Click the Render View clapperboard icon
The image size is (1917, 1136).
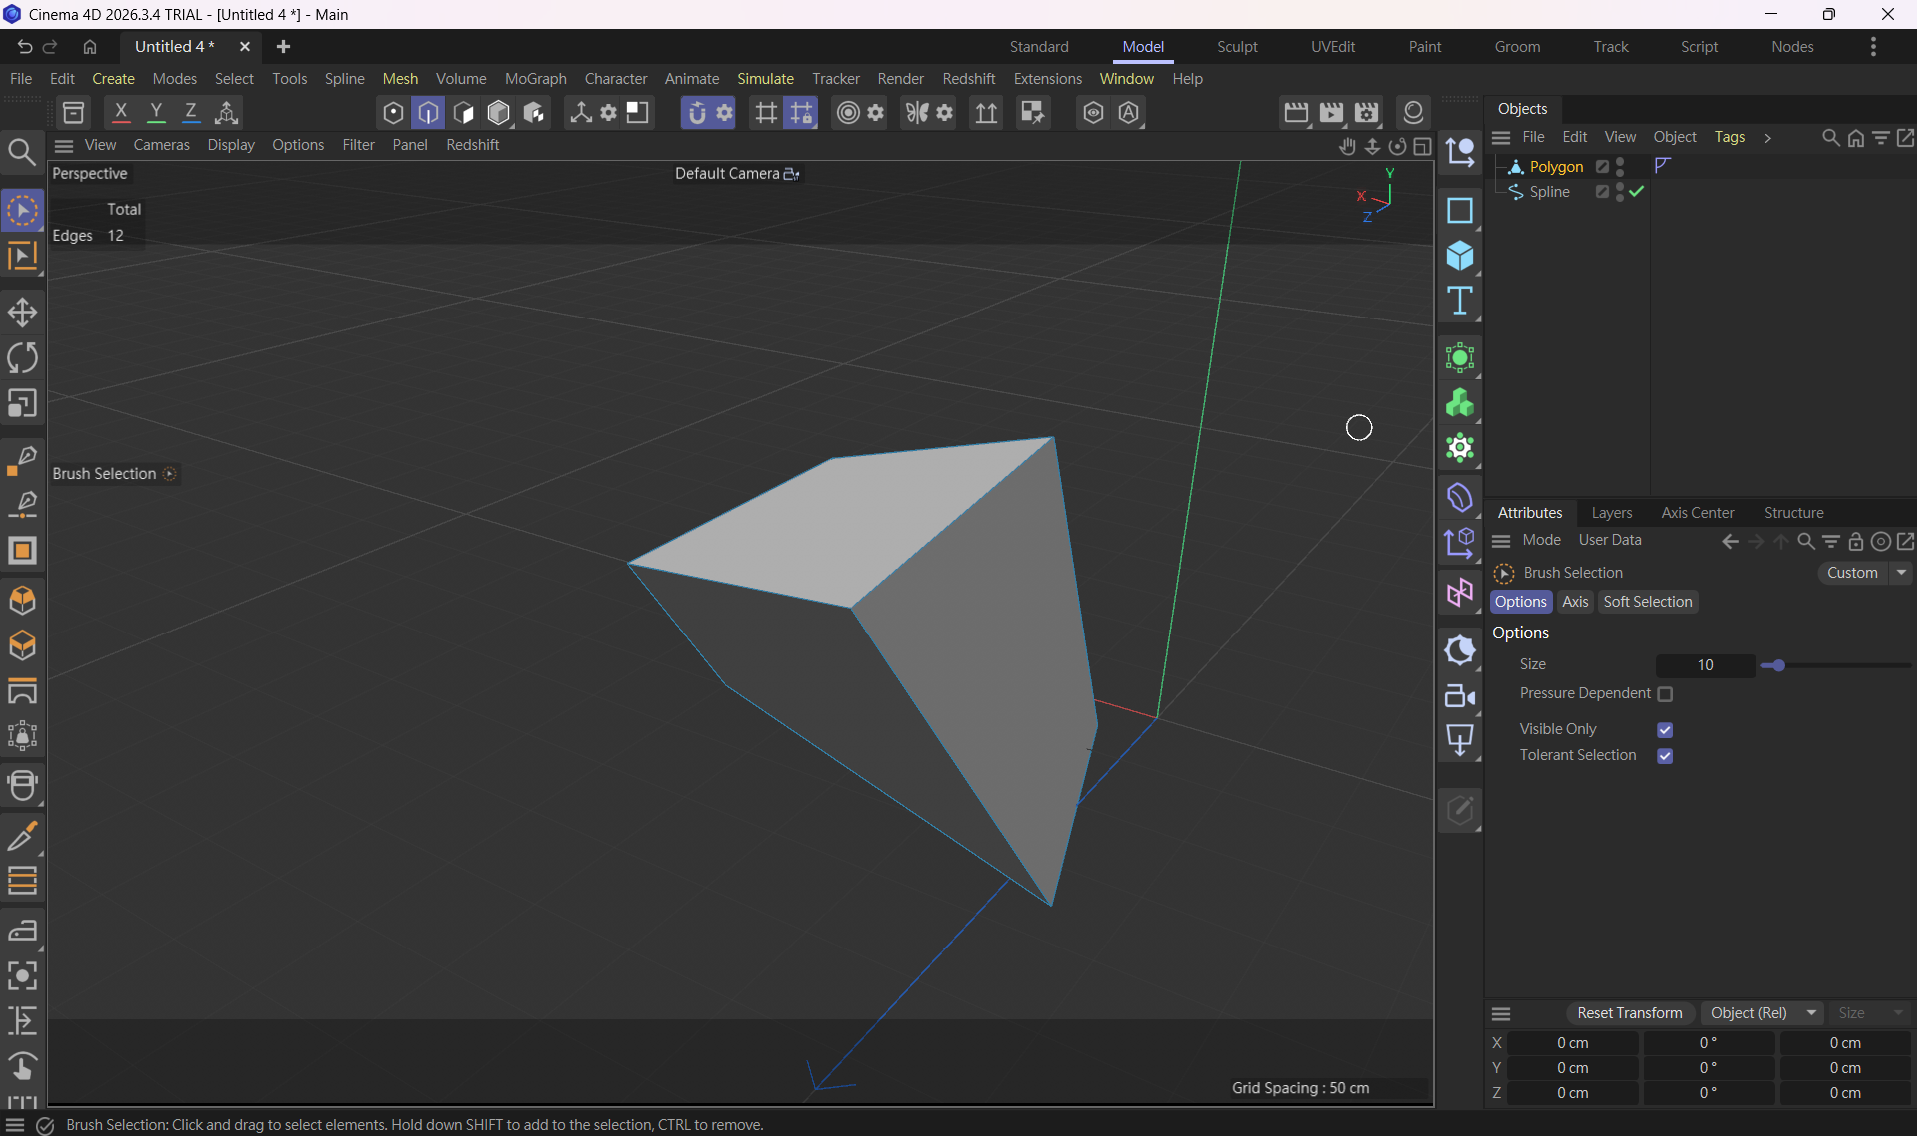pos(1296,113)
